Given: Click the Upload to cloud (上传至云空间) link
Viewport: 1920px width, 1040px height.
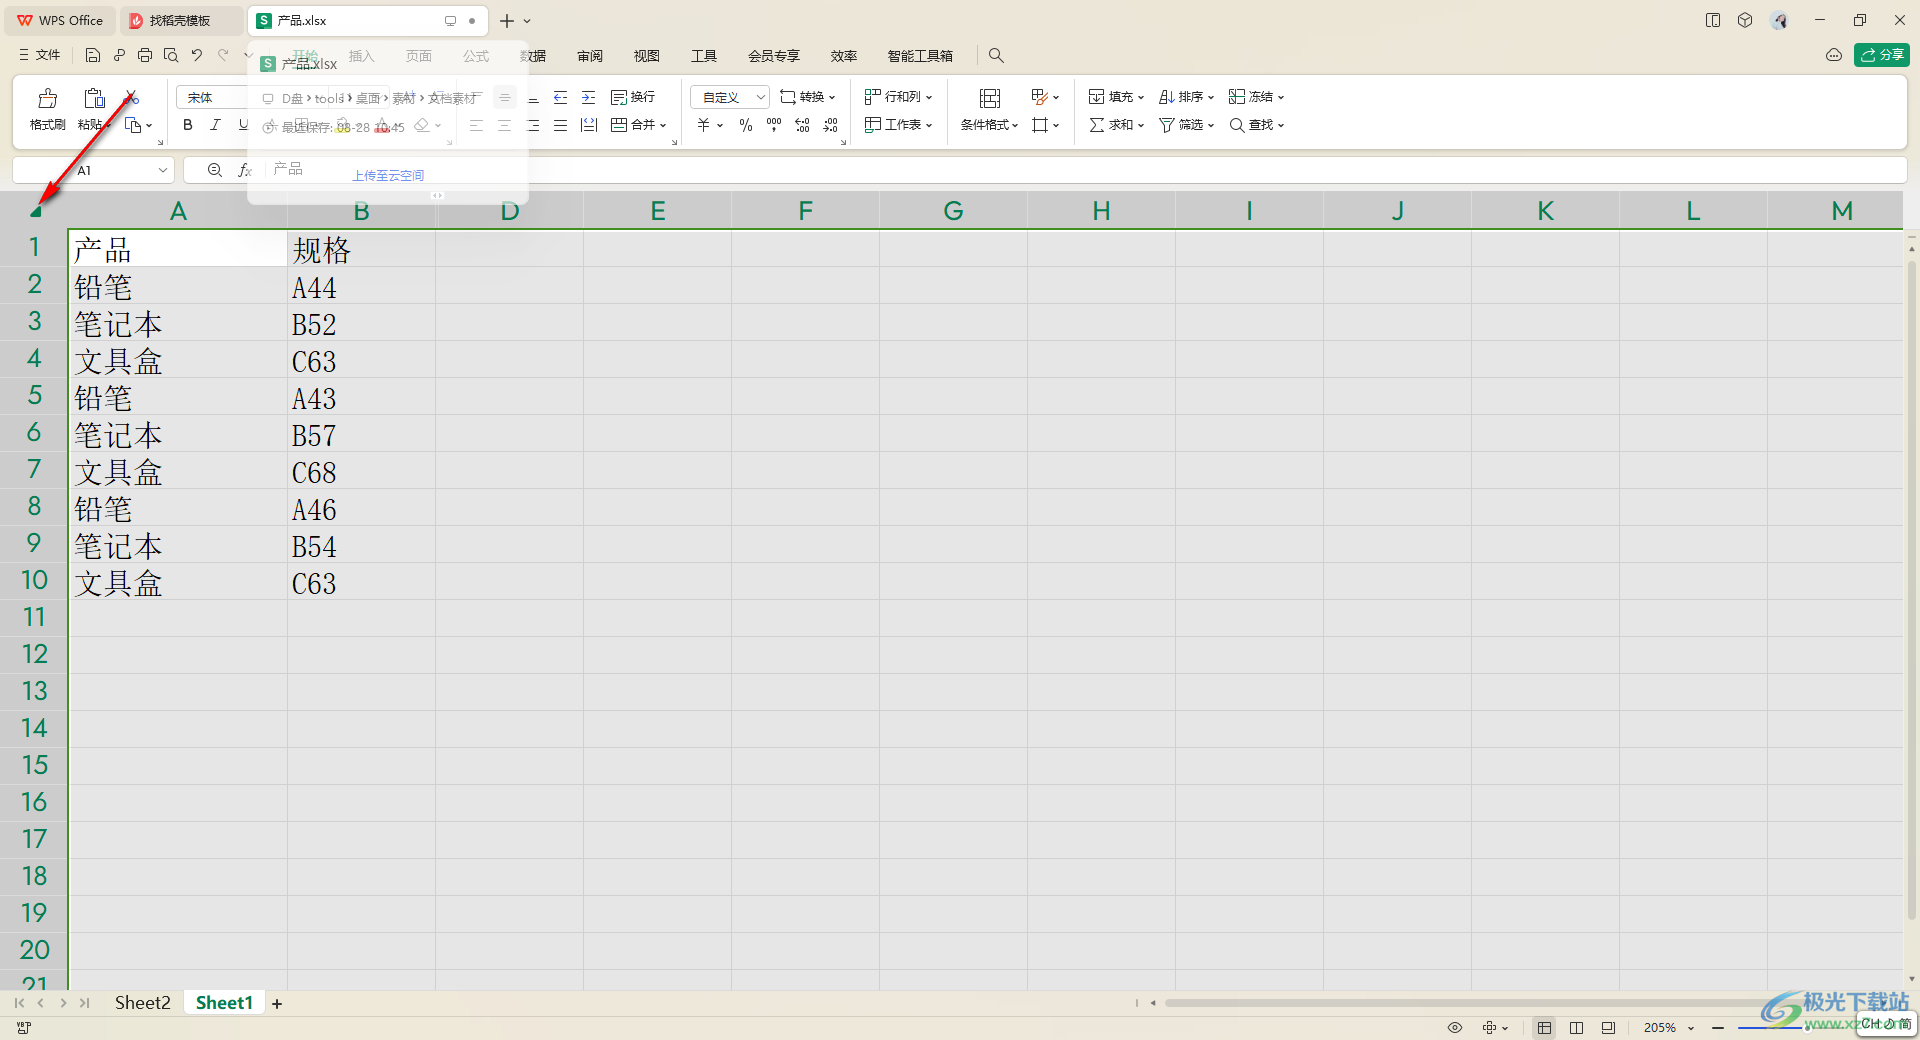Looking at the screenshot, I should click(x=388, y=176).
